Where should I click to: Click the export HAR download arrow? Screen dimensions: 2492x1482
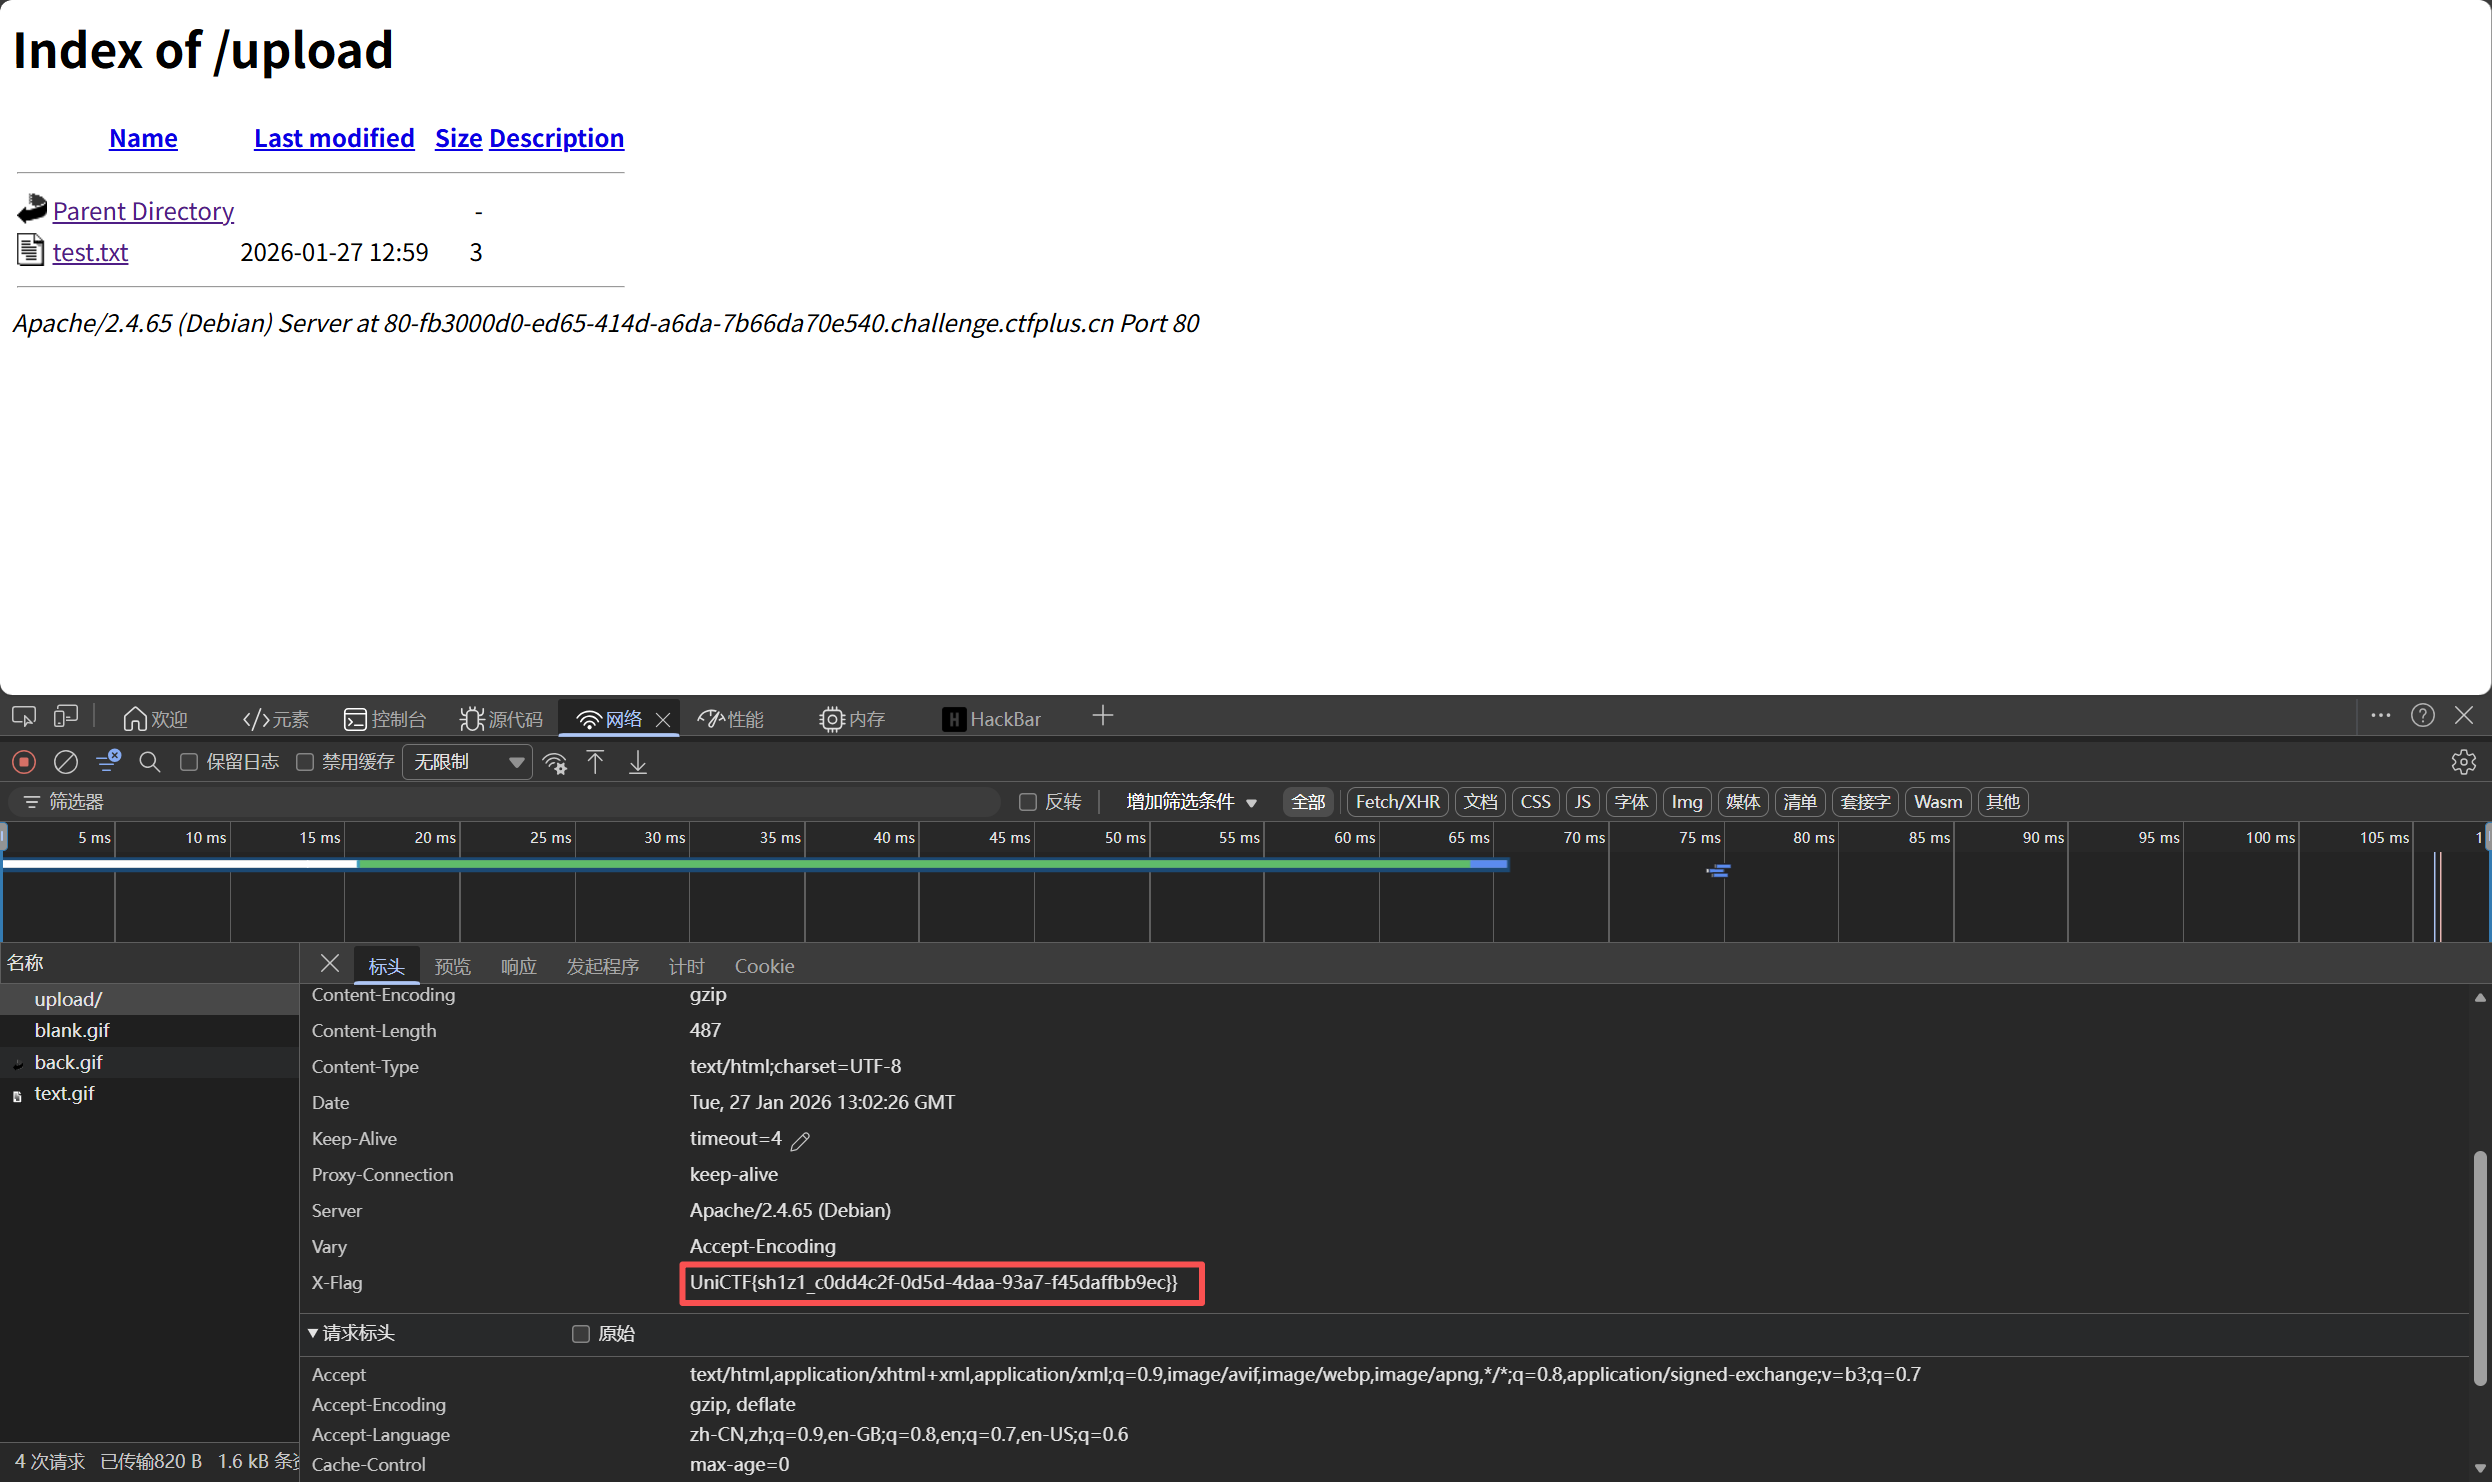638,762
